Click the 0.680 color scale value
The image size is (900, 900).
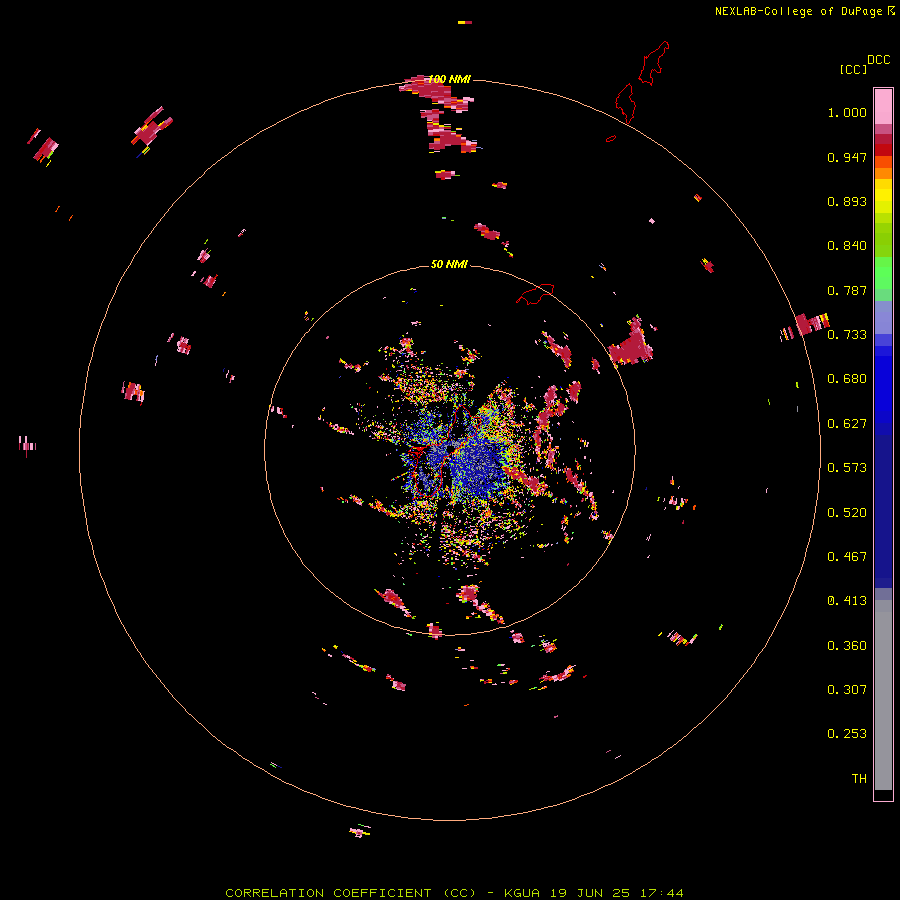[x=847, y=379]
